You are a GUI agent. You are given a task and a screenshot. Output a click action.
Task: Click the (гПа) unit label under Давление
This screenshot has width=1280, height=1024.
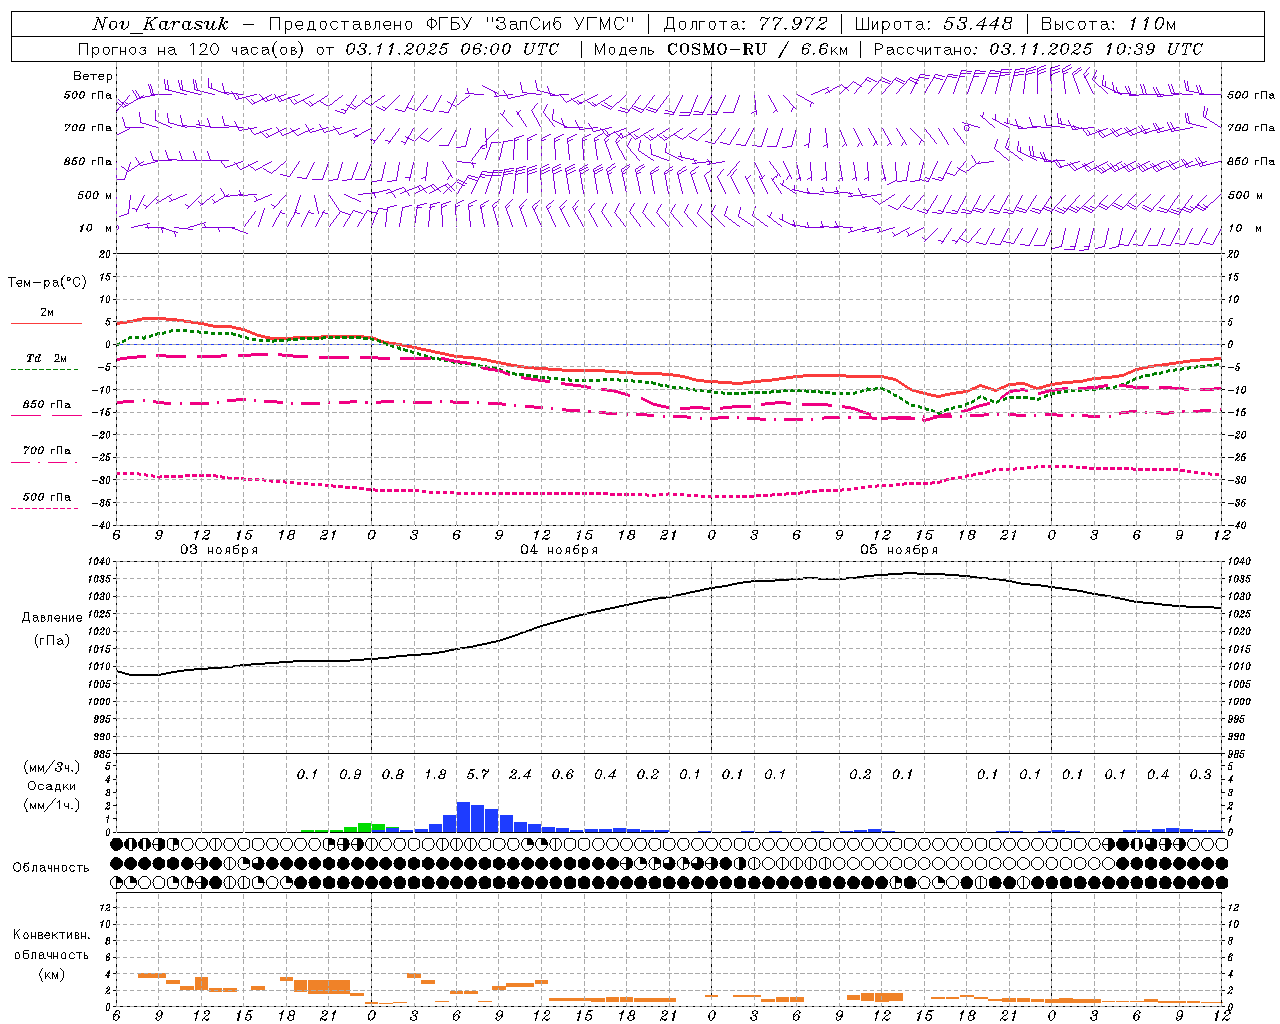tap(52, 641)
